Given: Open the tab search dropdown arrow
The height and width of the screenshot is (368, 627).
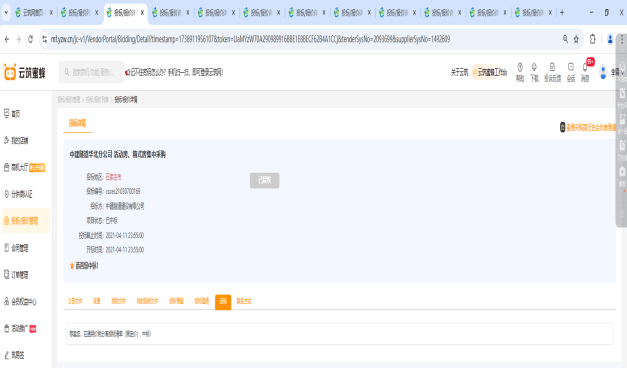Looking at the screenshot, I should (6, 13).
